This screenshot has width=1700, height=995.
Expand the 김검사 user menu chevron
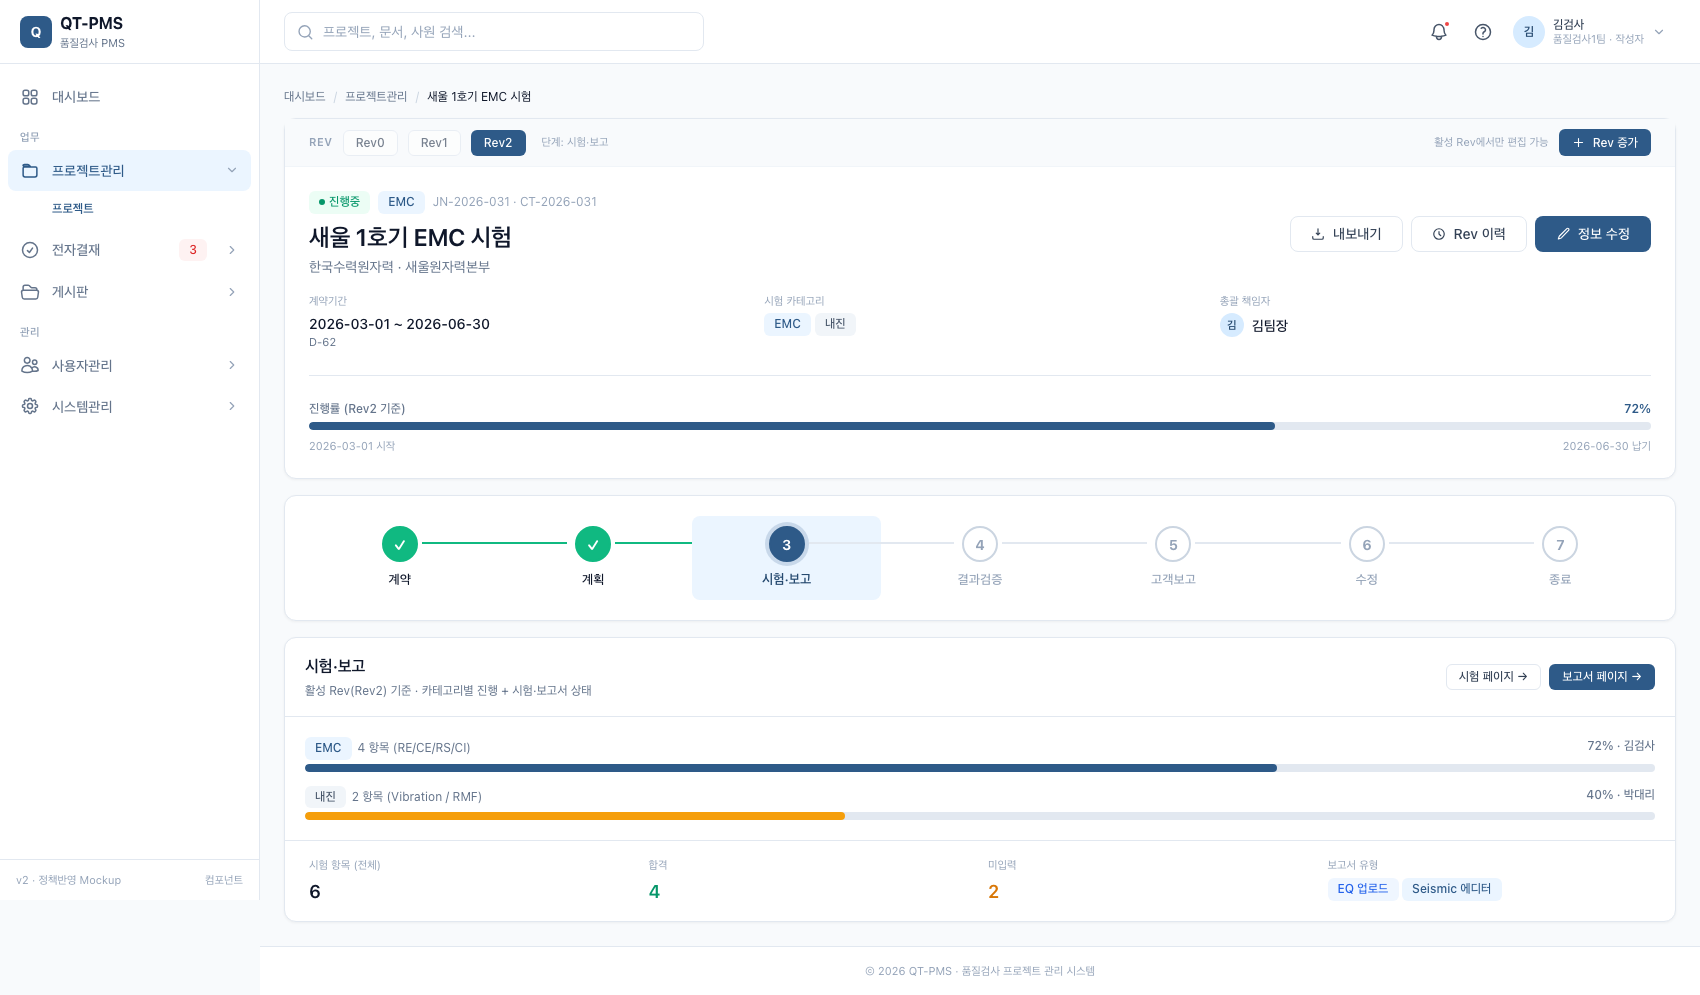pyautogui.click(x=1659, y=32)
